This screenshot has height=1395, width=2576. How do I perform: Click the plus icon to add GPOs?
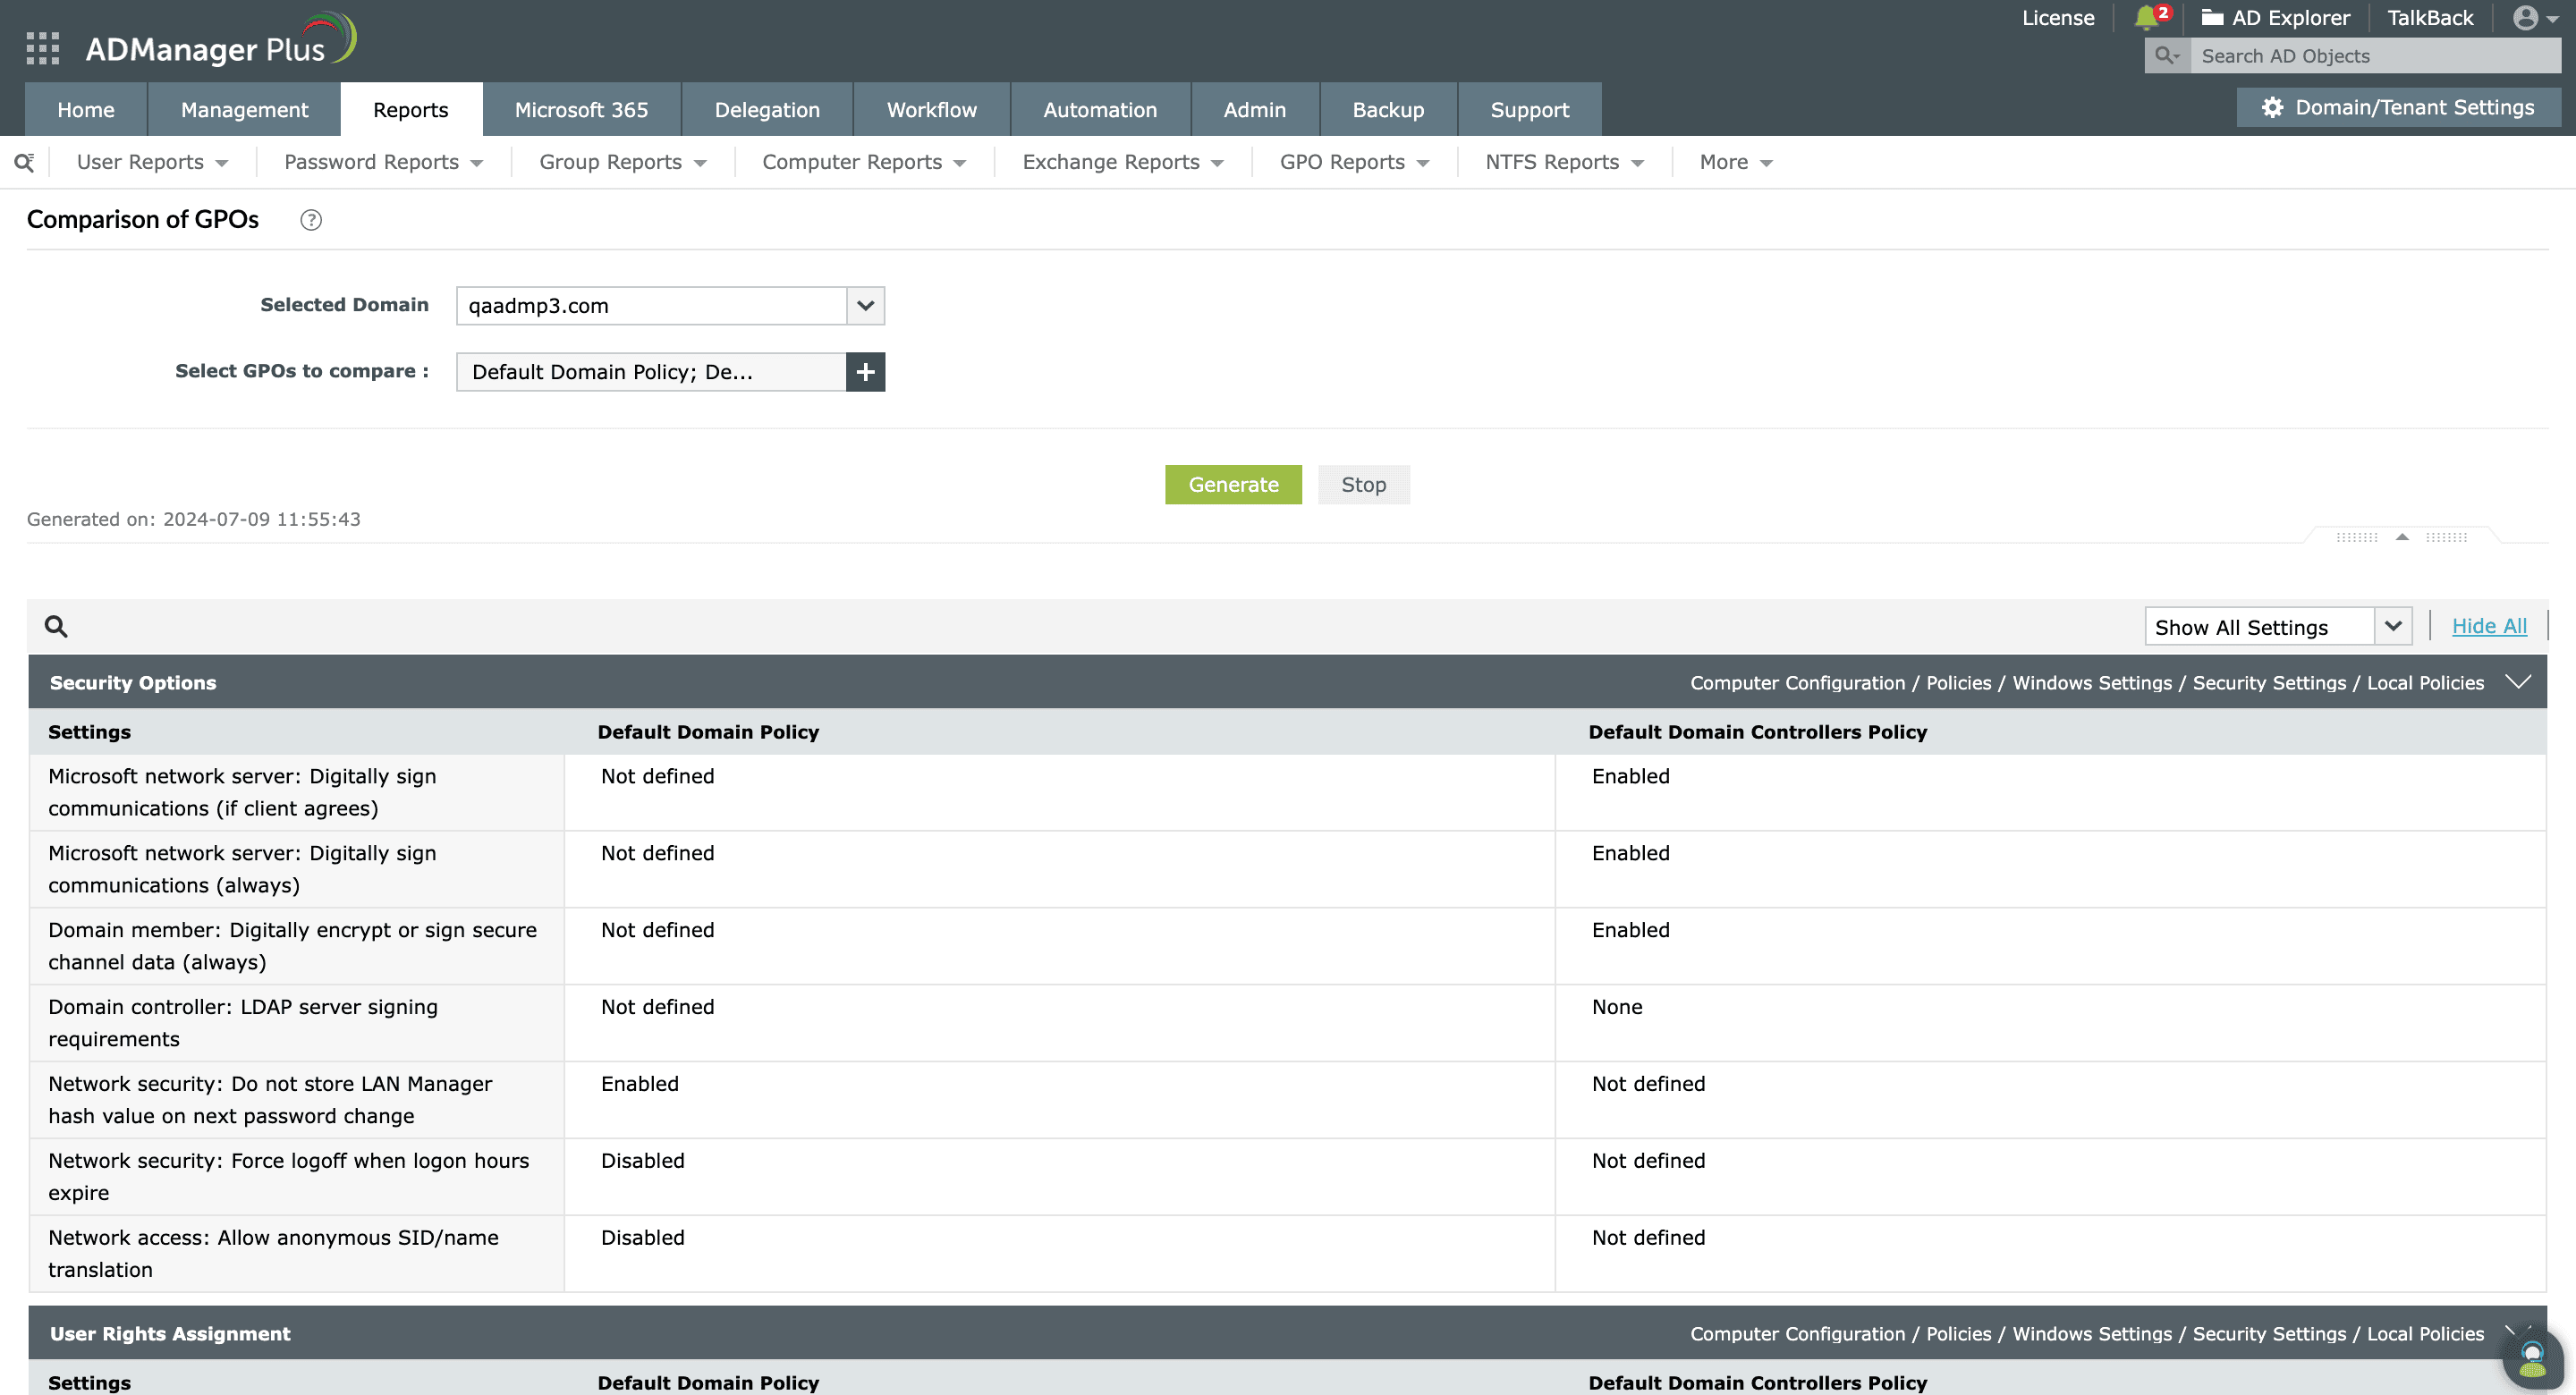[865, 372]
